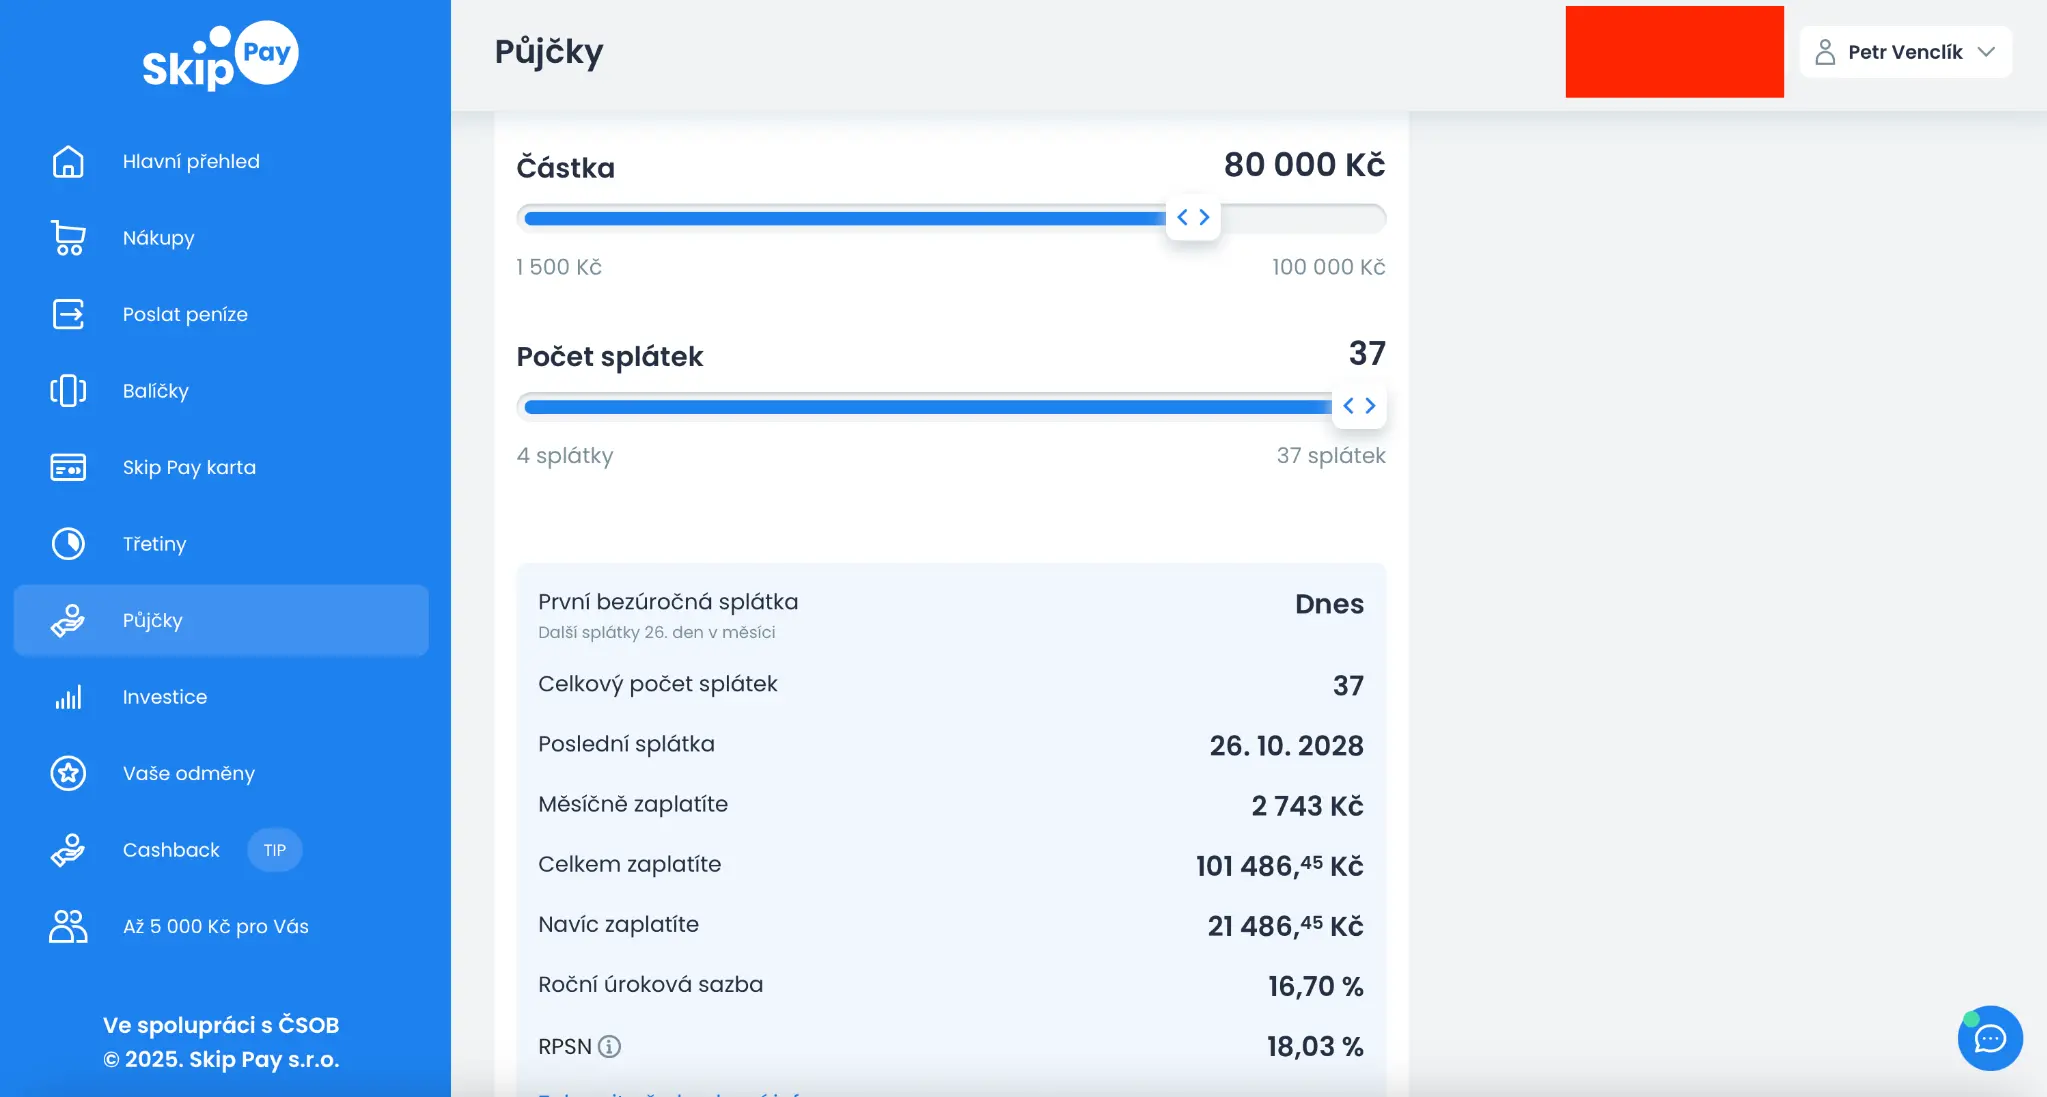Image resolution: width=2047 pixels, height=1097 pixels.
Task: Open the RPSN info tooltip icon
Action: tap(609, 1046)
